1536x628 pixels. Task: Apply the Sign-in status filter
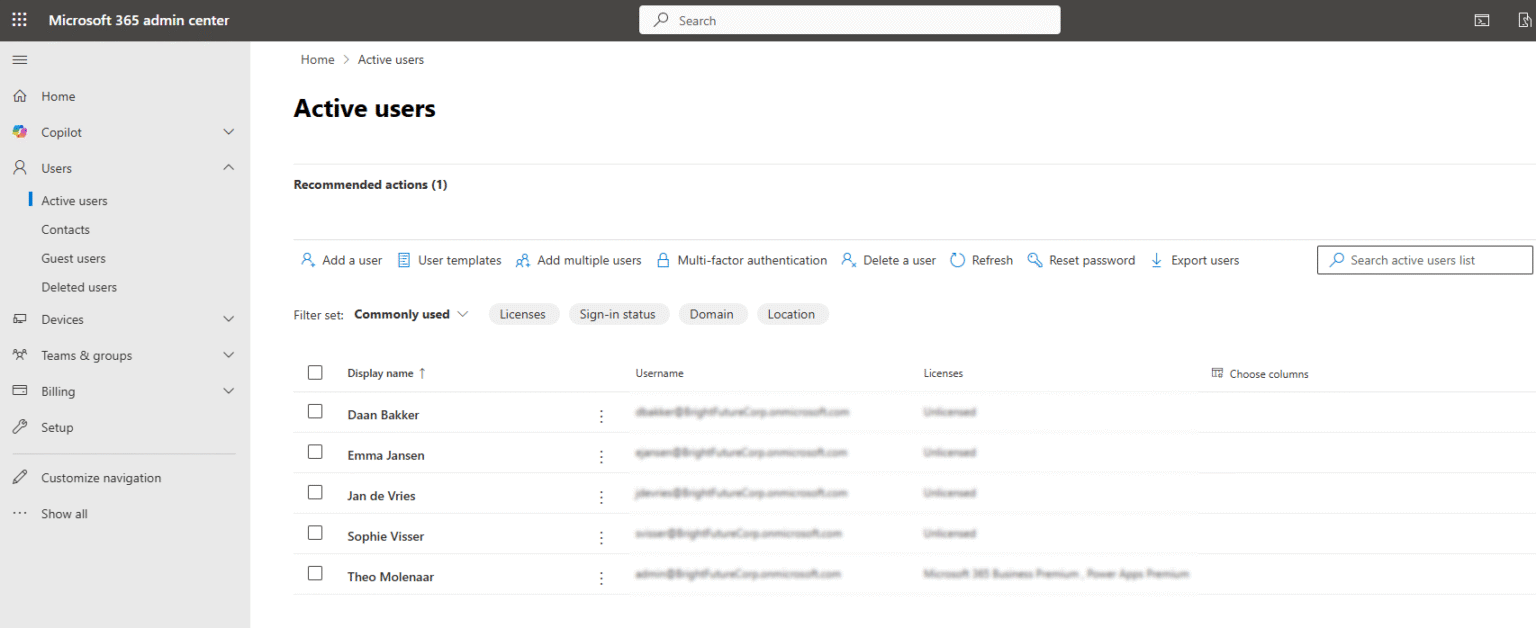click(x=619, y=313)
